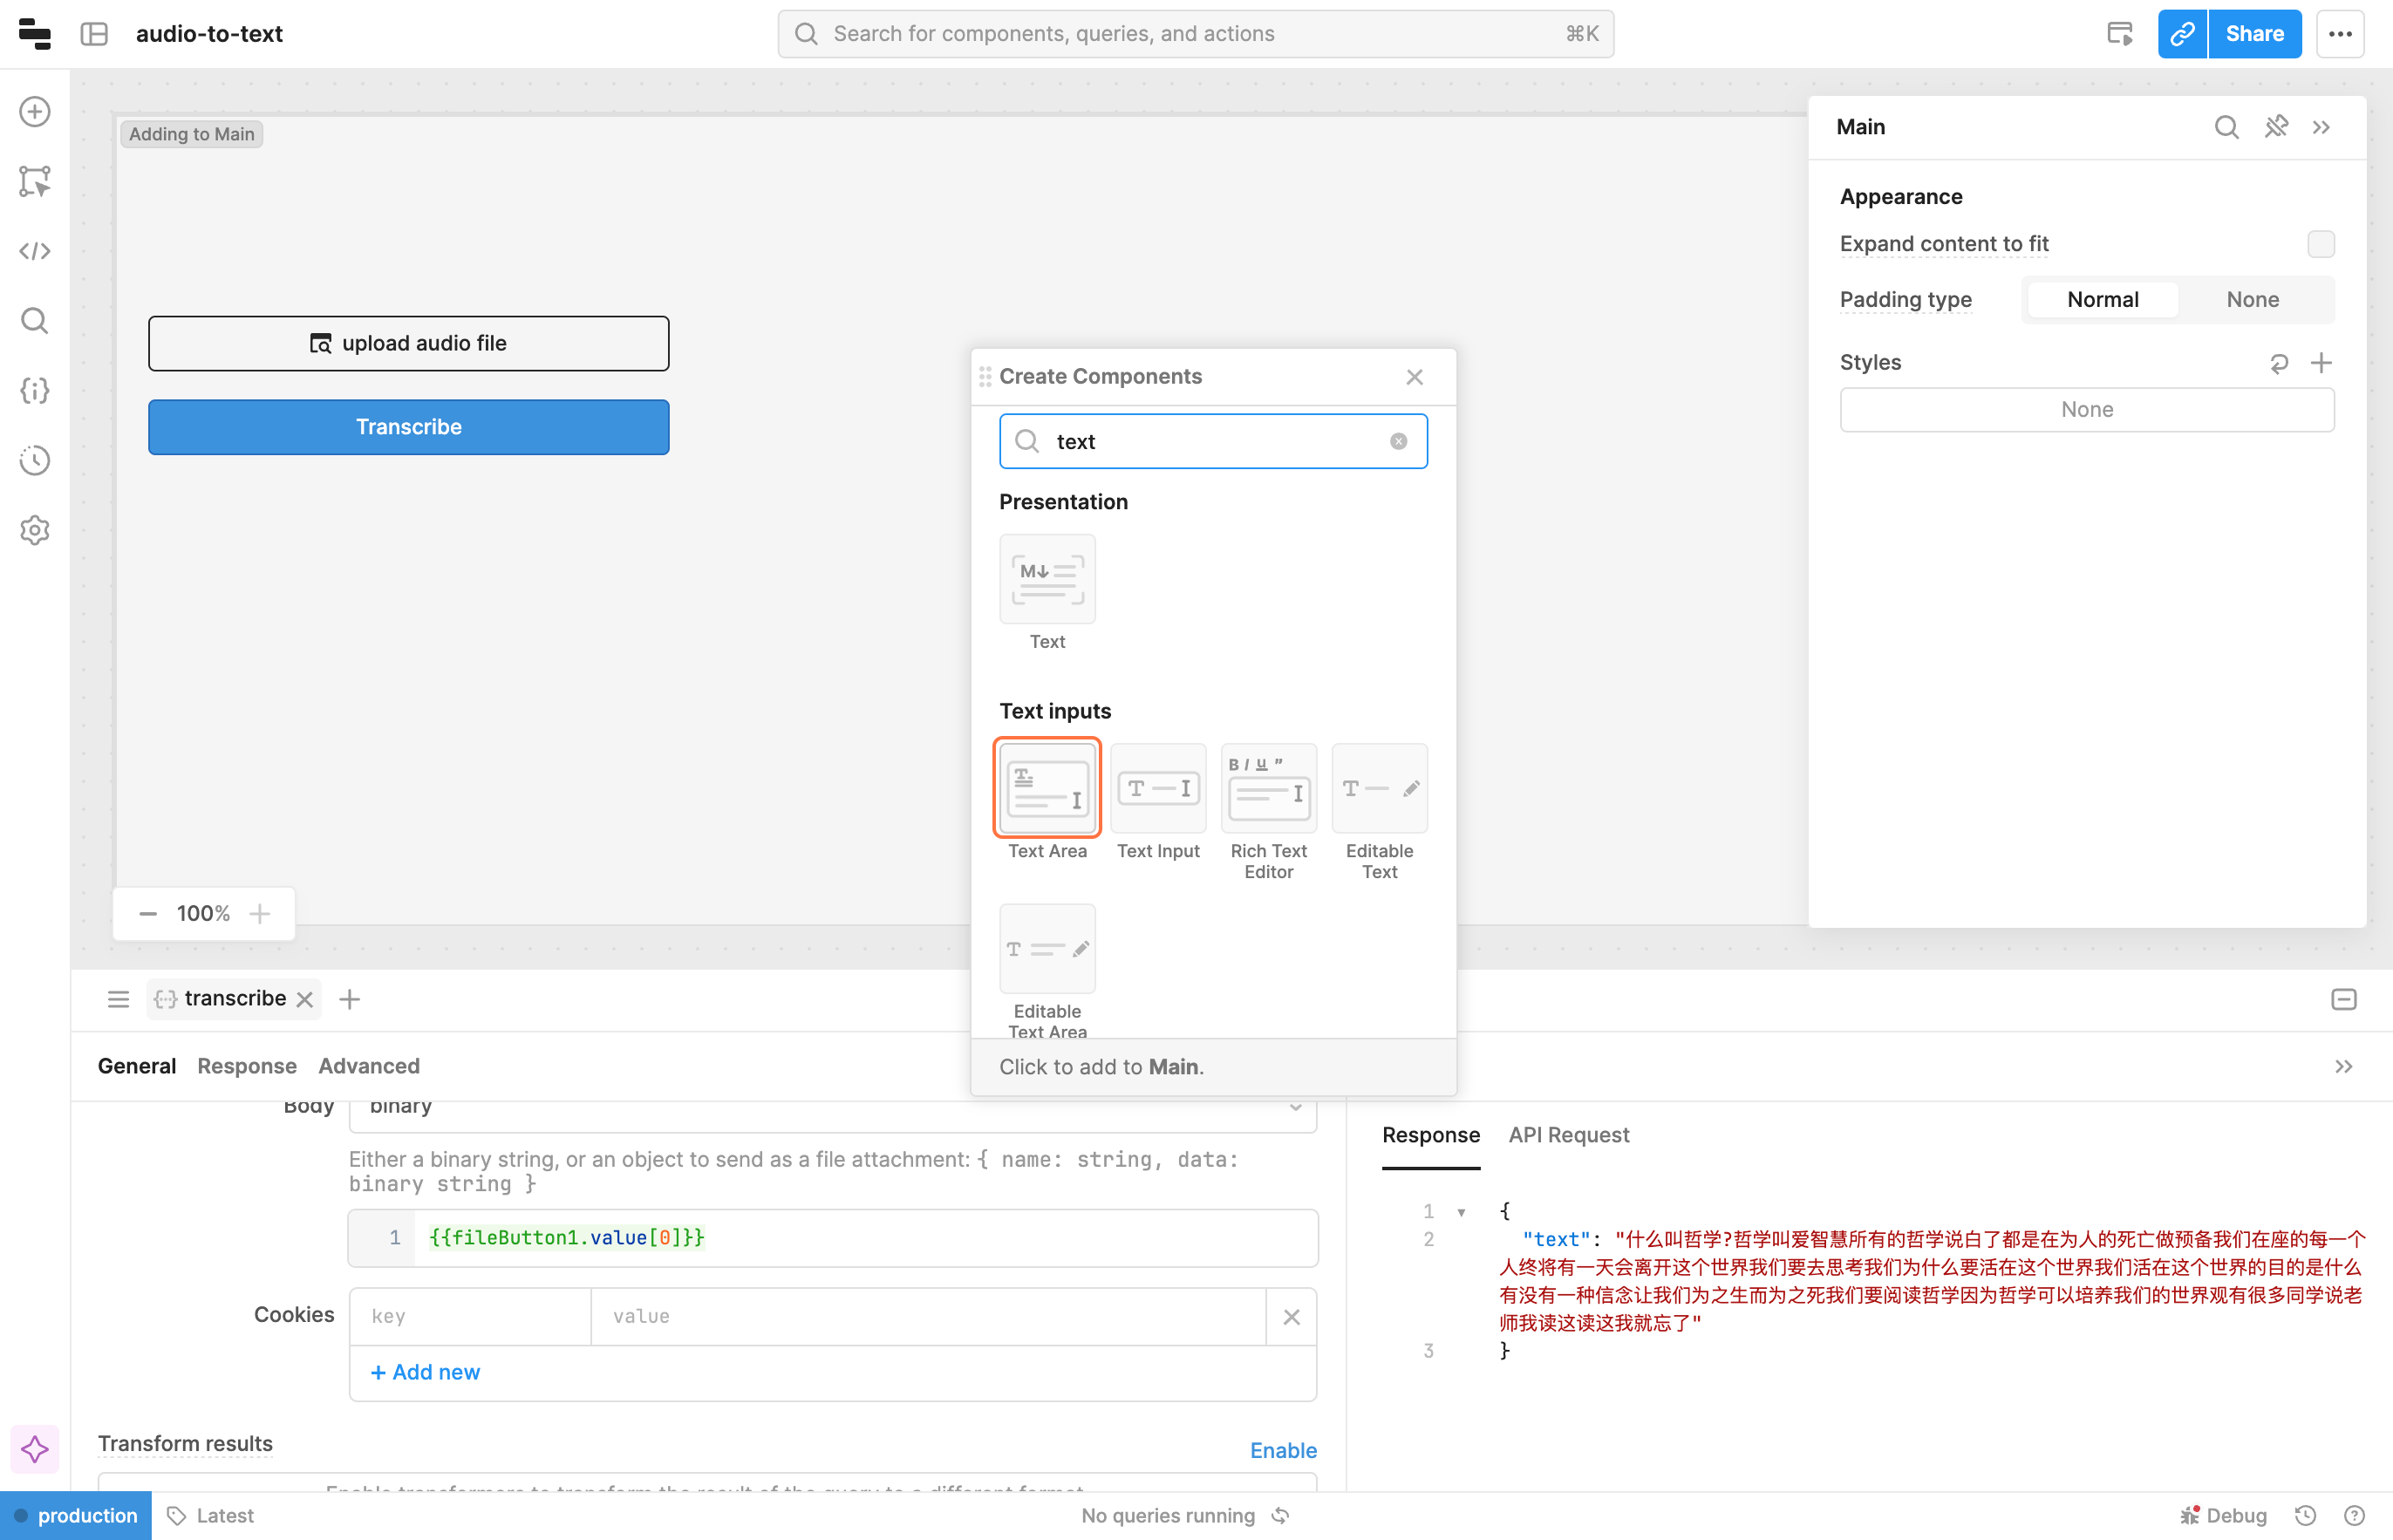
Task: Click the blue Transcribe button
Action: [408, 427]
